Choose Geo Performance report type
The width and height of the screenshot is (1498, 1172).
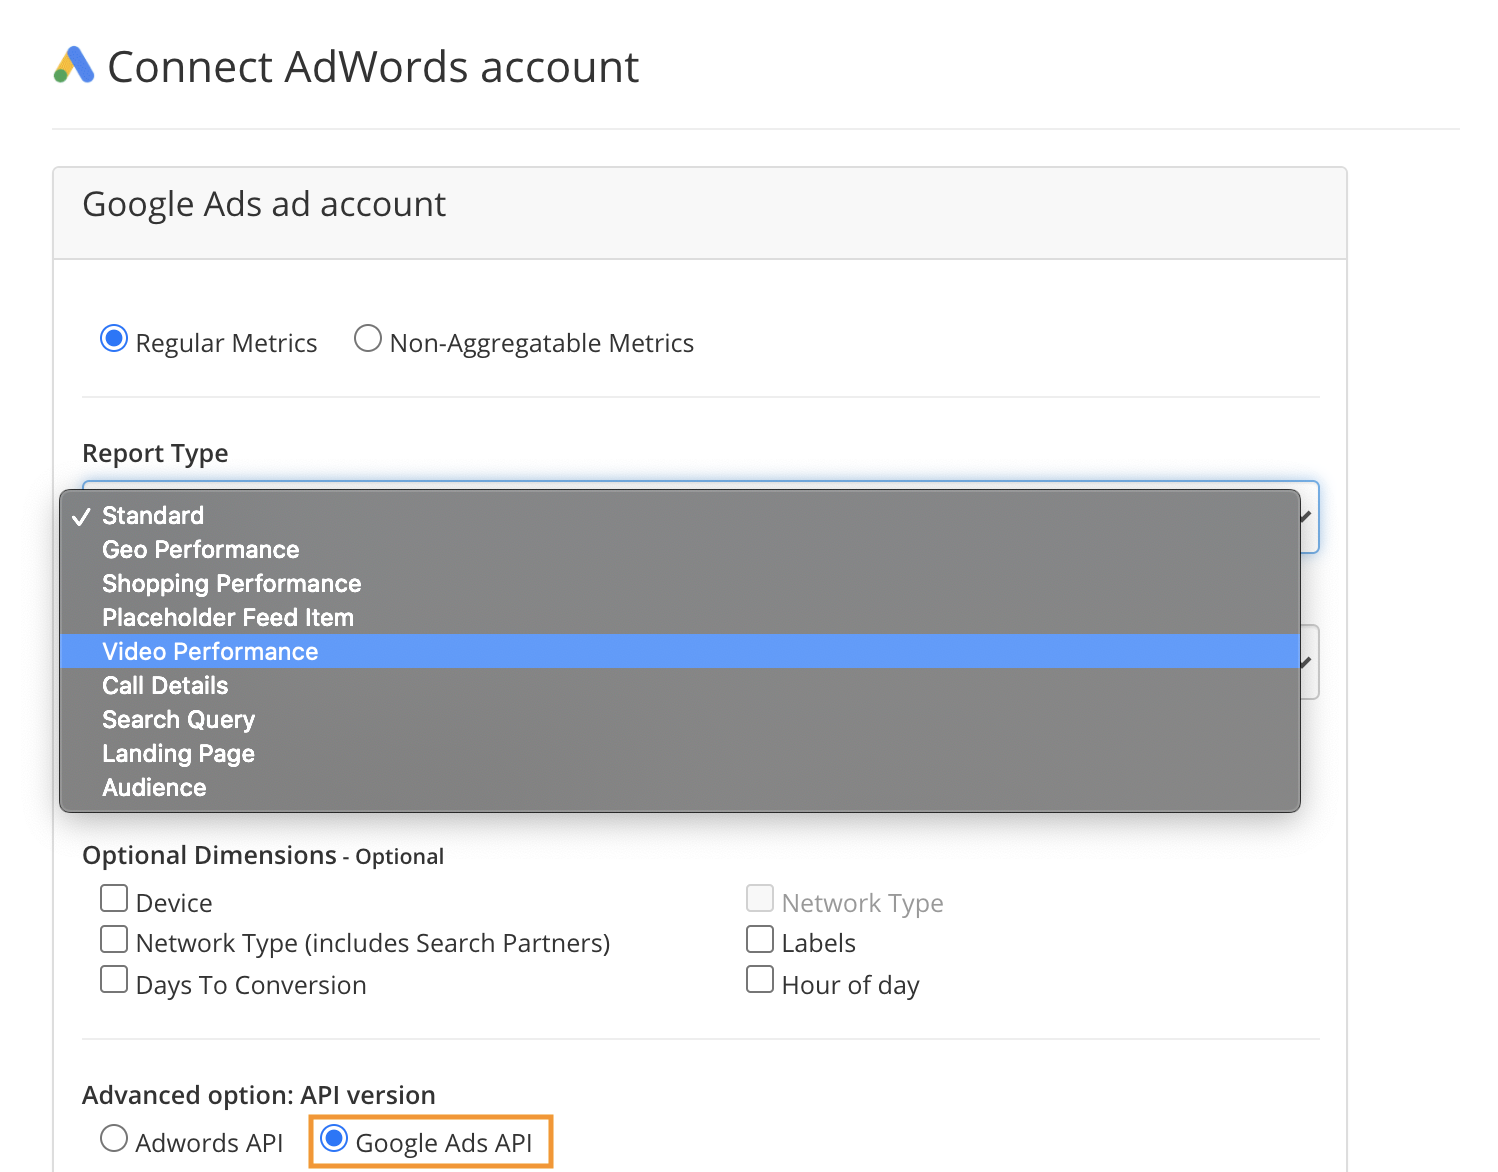(x=680, y=549)
